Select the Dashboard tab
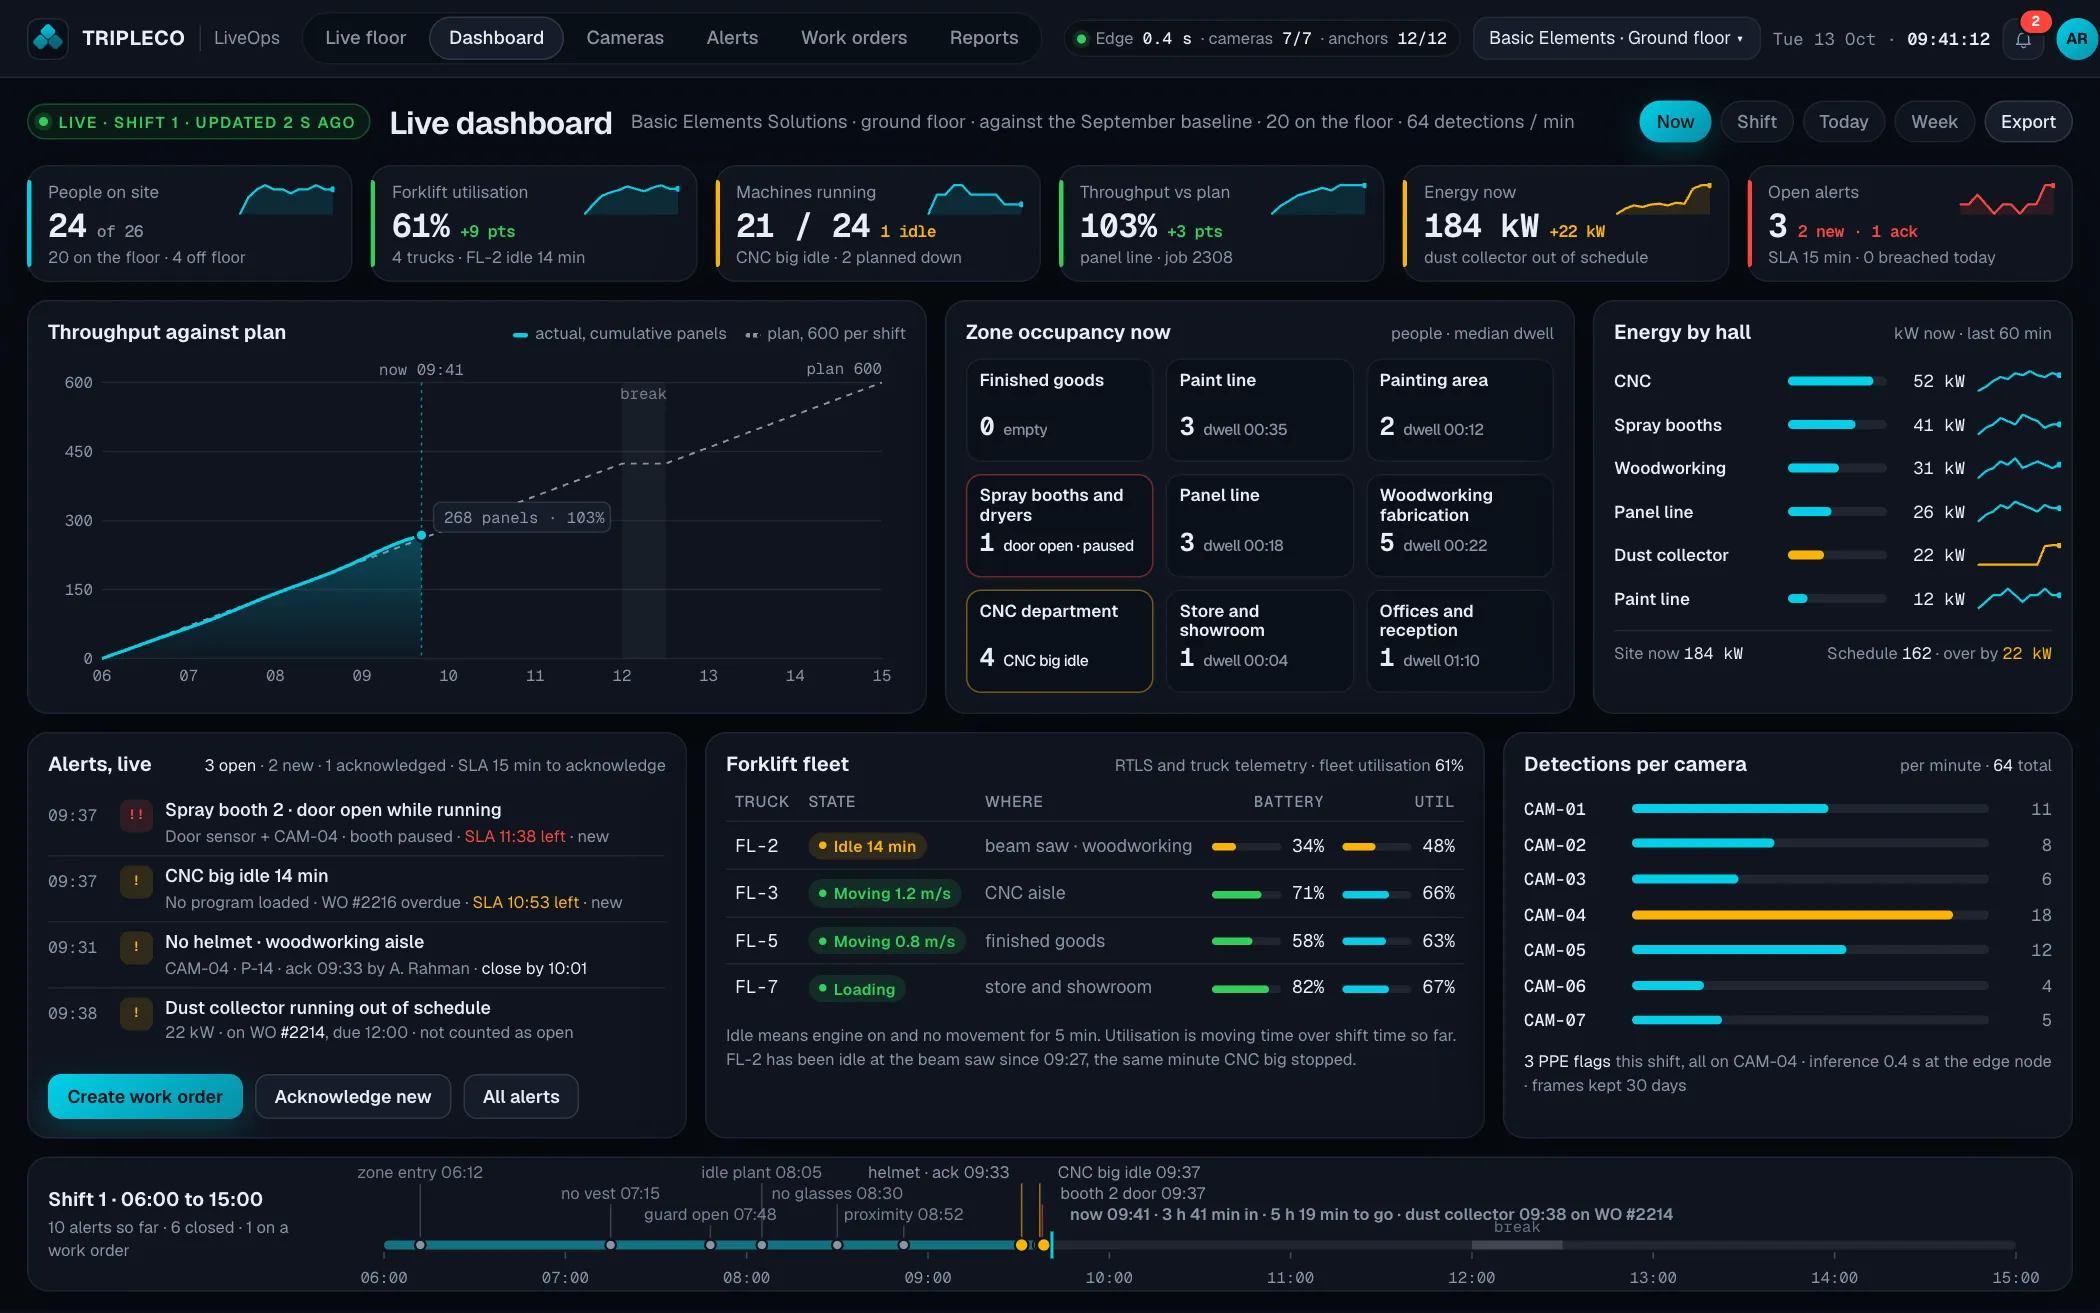 coord(496,38)
